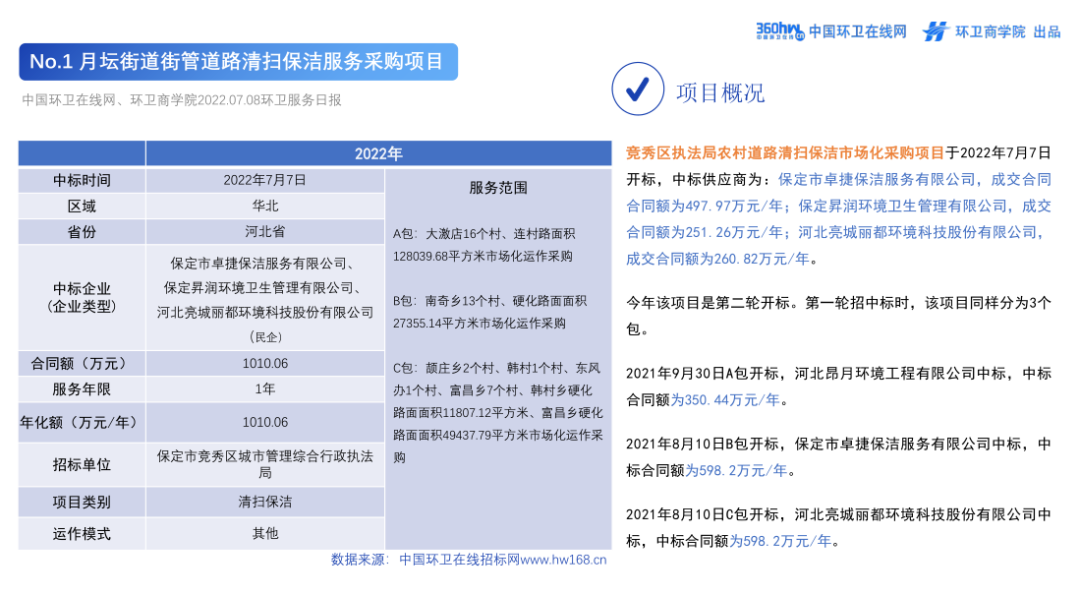Click the 2021年8月10日B包开标 paragraph
The height and width of the screenshot is (595, 1080).
click(839, 457)
